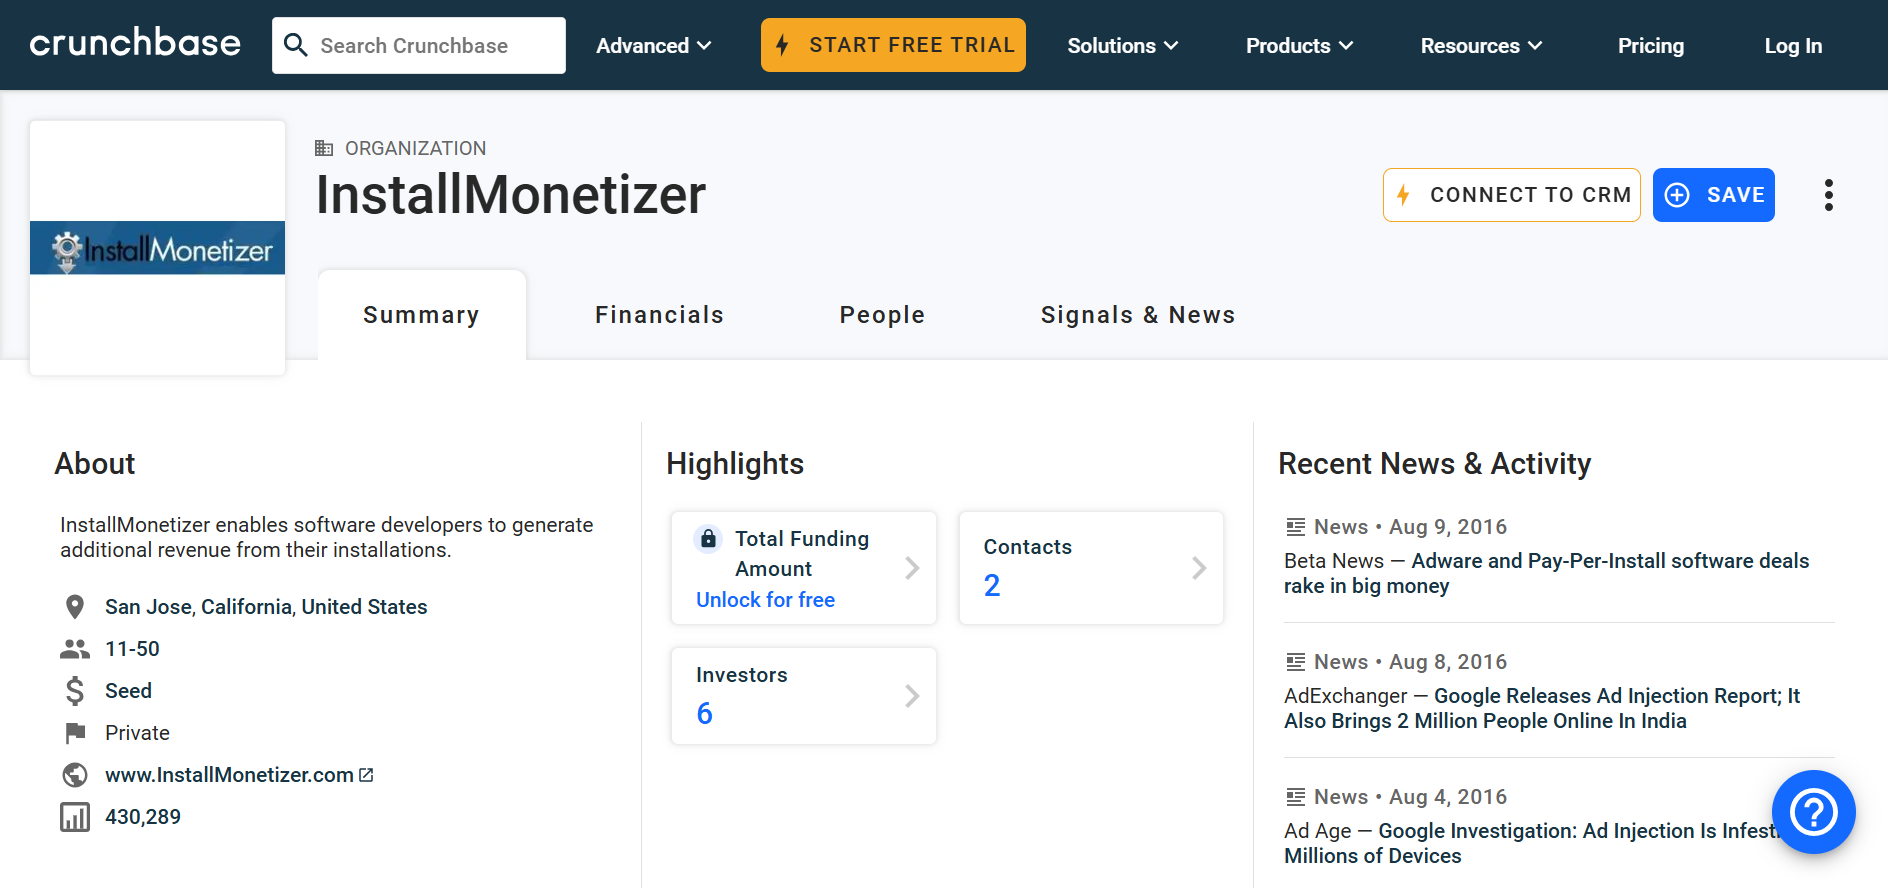Click the rank bar chart icon
1888x888 pixels.
click(75, 817)
